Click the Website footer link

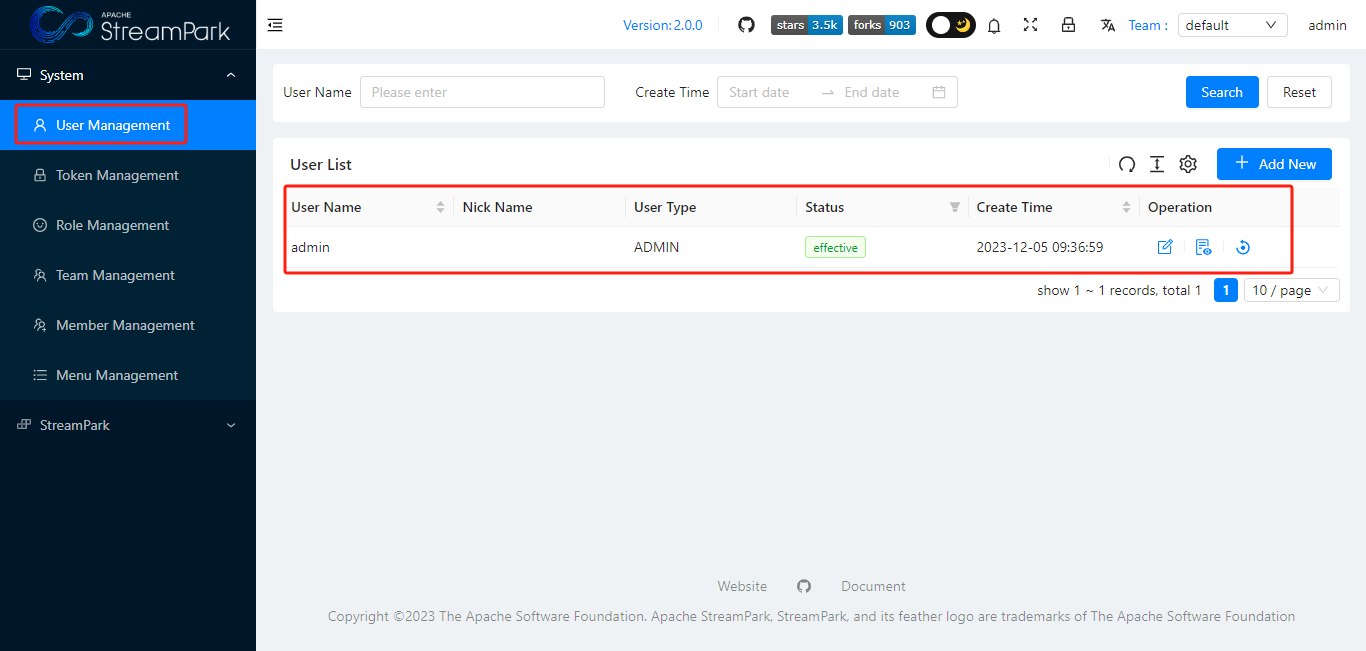pyautogui.click(x=742, y=586)
